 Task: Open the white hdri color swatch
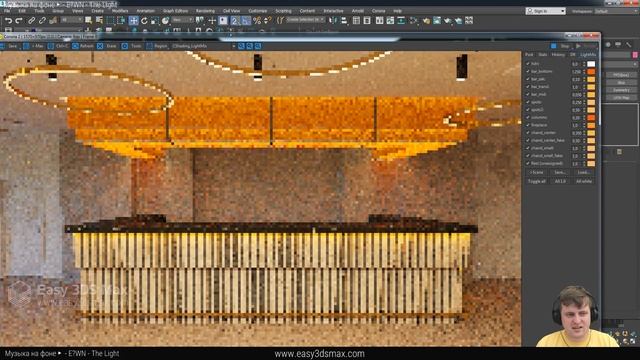point(591,64)
